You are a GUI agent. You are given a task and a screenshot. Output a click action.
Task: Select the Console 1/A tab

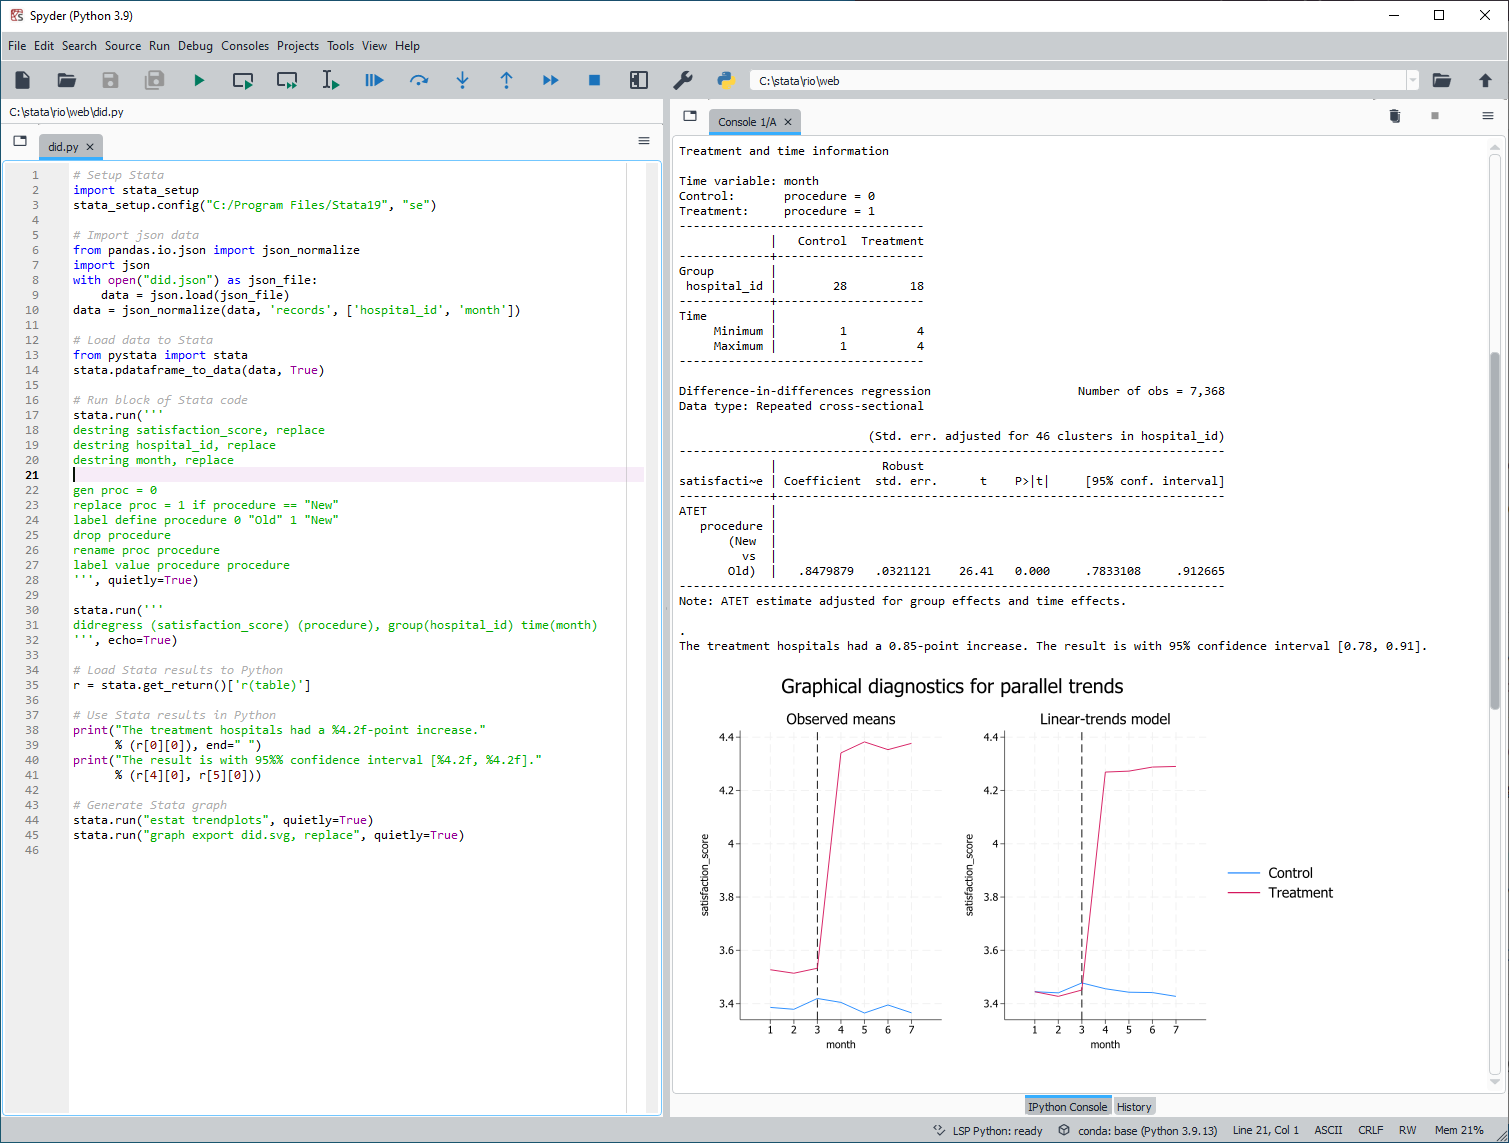tap(746, 122)
